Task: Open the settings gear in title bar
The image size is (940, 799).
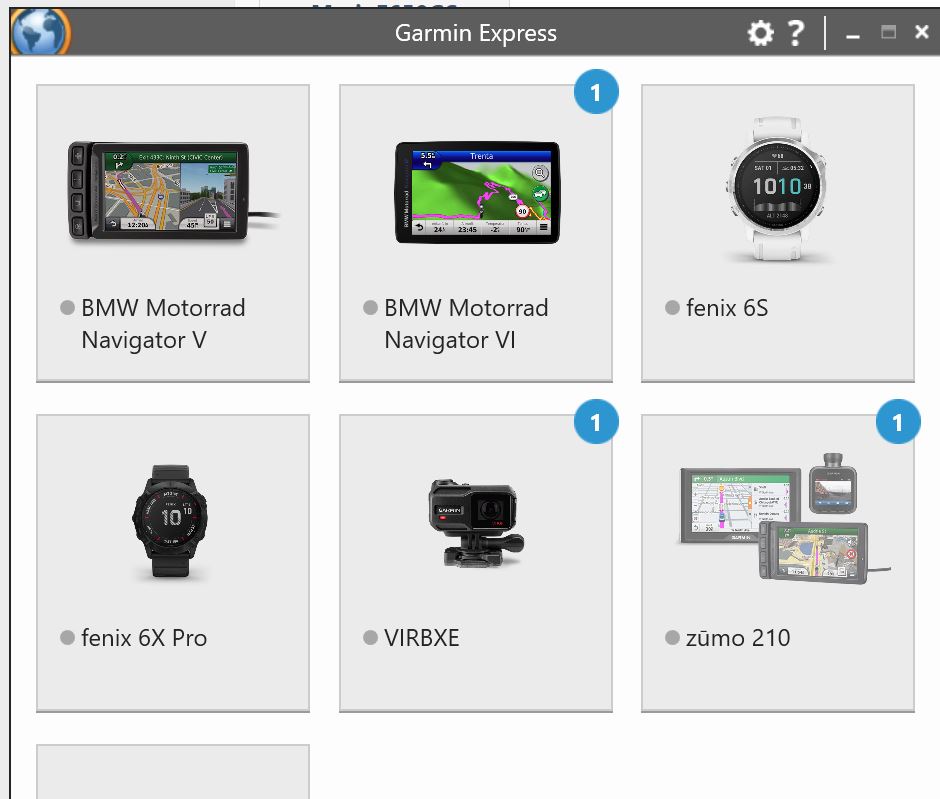Action: coord(760,33)
